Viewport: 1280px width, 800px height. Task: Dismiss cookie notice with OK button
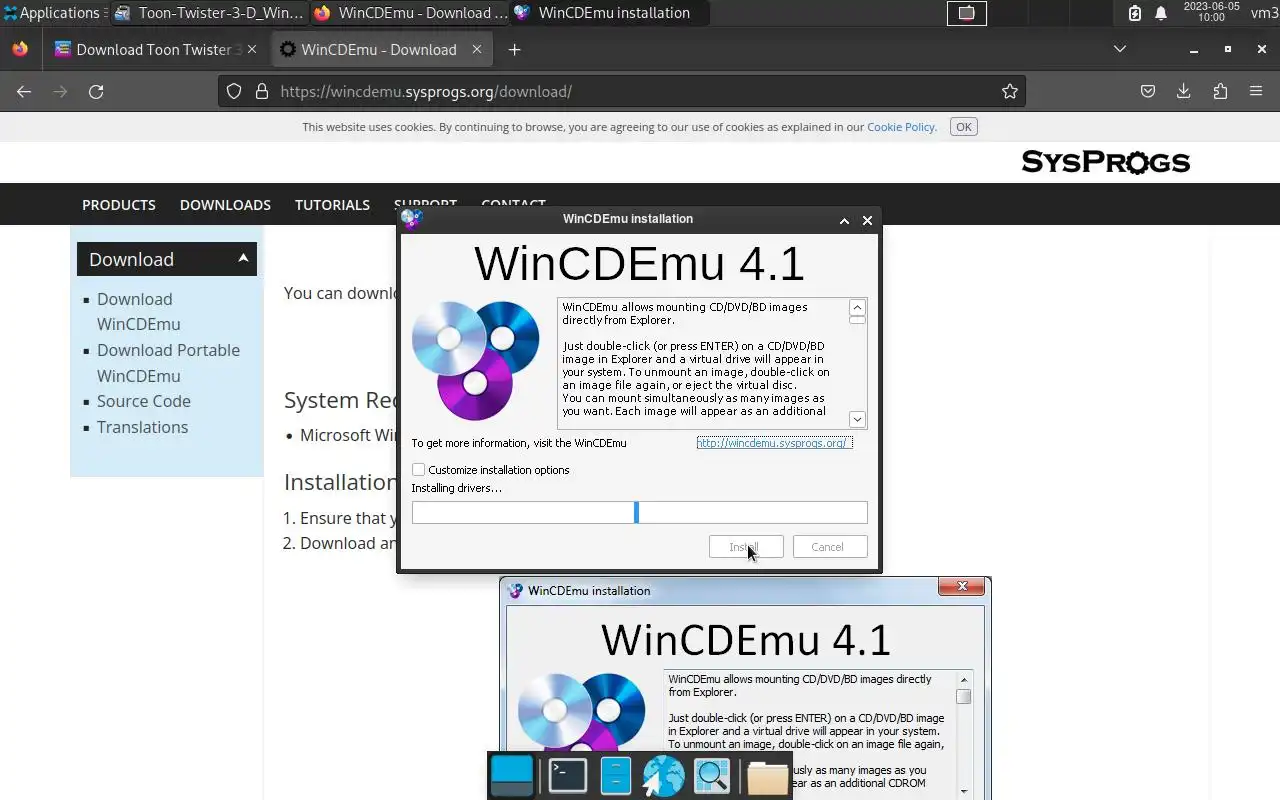pos(963,127)
